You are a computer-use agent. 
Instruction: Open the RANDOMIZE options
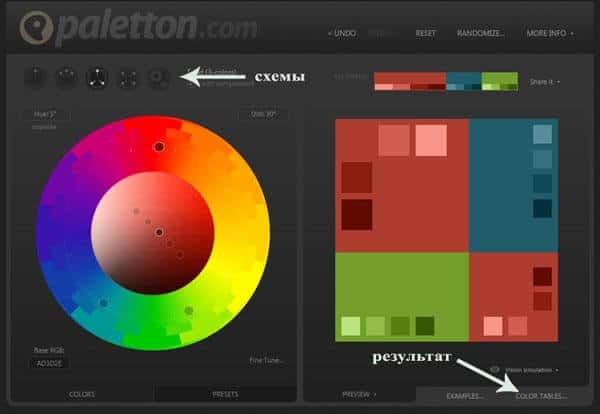(481, 33)
